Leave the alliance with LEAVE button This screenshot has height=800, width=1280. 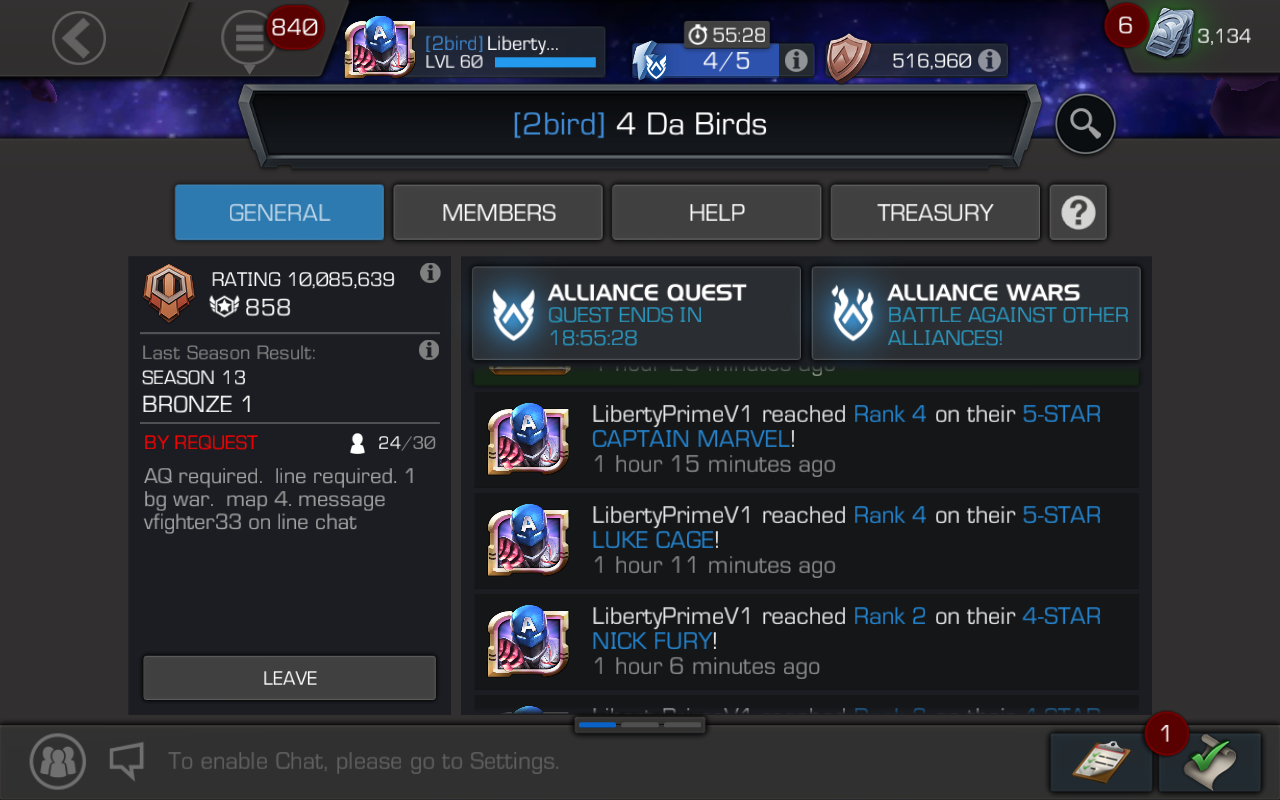(x=290, y=678)
